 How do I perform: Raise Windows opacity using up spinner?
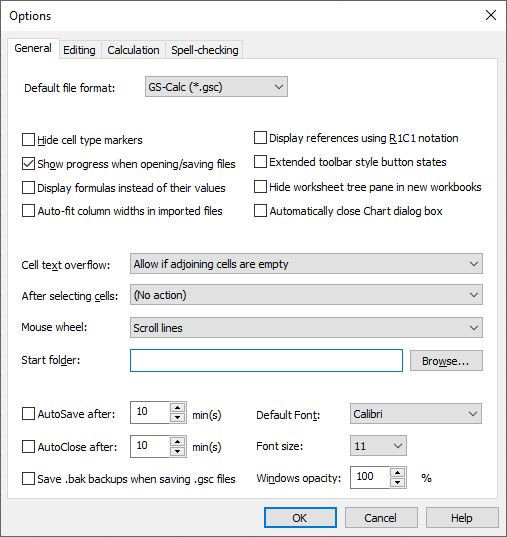[x=397, y=473]
